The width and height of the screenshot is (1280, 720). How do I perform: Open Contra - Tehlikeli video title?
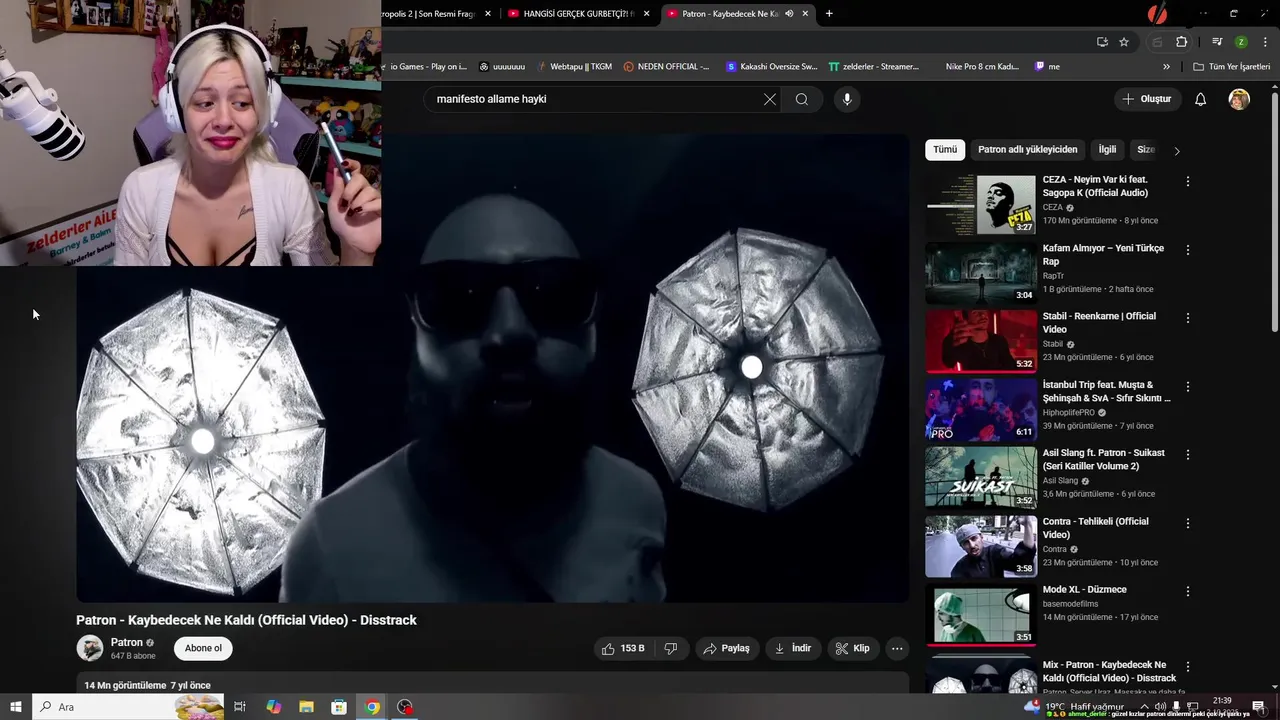click(1095, 528)
